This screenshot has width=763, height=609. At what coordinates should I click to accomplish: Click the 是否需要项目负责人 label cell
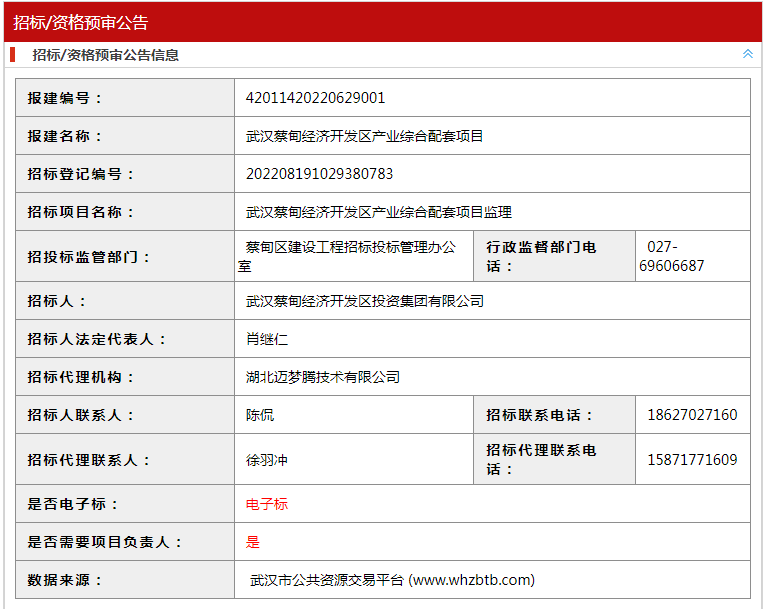125,541
